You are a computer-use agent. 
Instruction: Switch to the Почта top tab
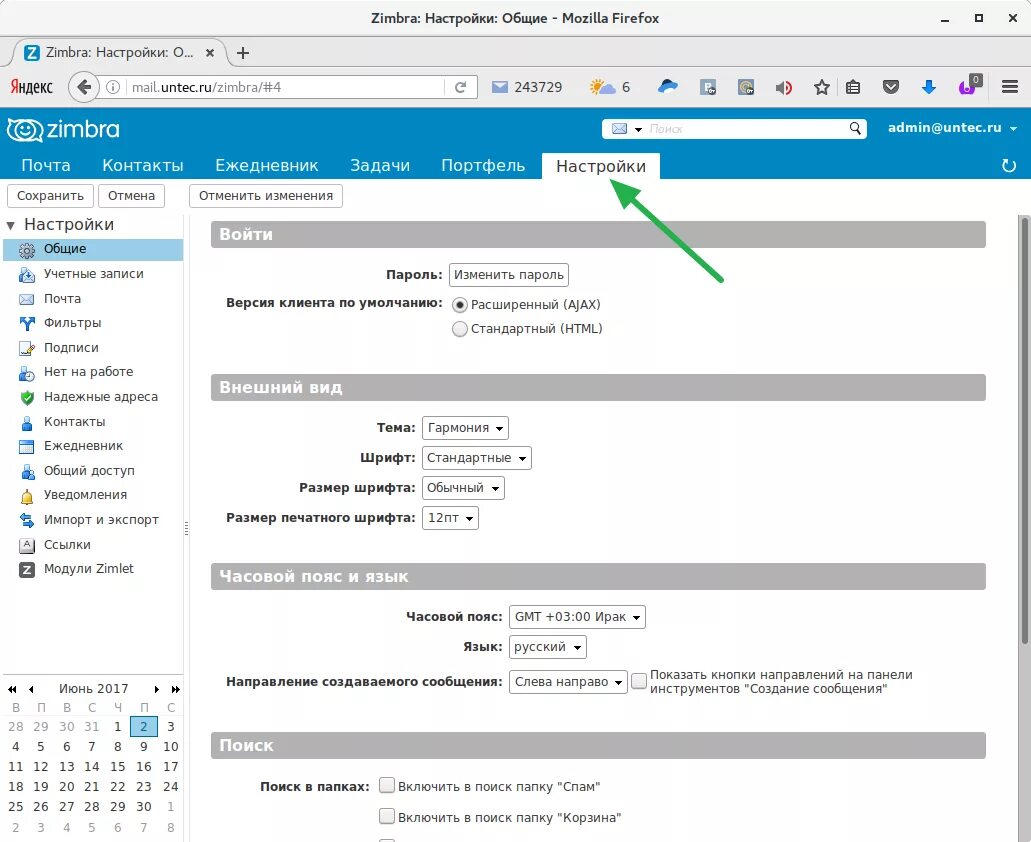point(45,166)
